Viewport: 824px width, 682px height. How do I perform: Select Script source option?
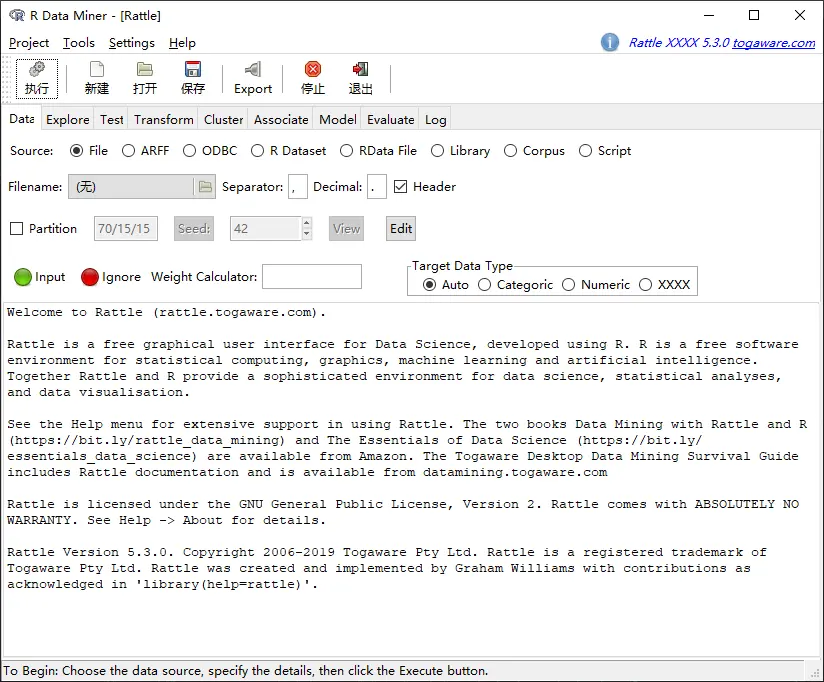click(585, 151)
